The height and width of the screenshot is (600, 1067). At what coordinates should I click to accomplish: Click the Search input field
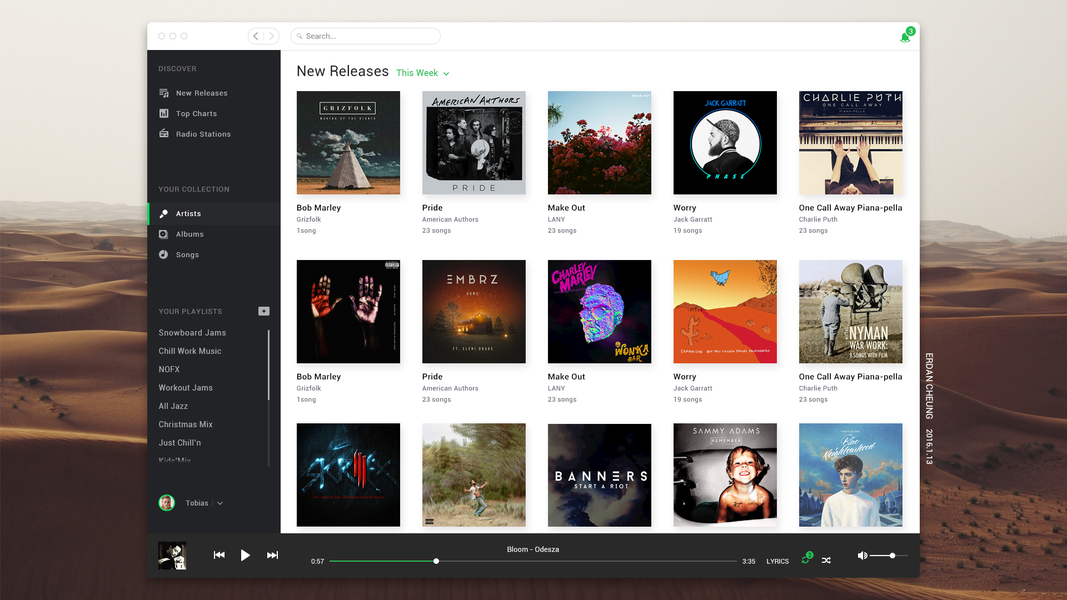[365, 36]
